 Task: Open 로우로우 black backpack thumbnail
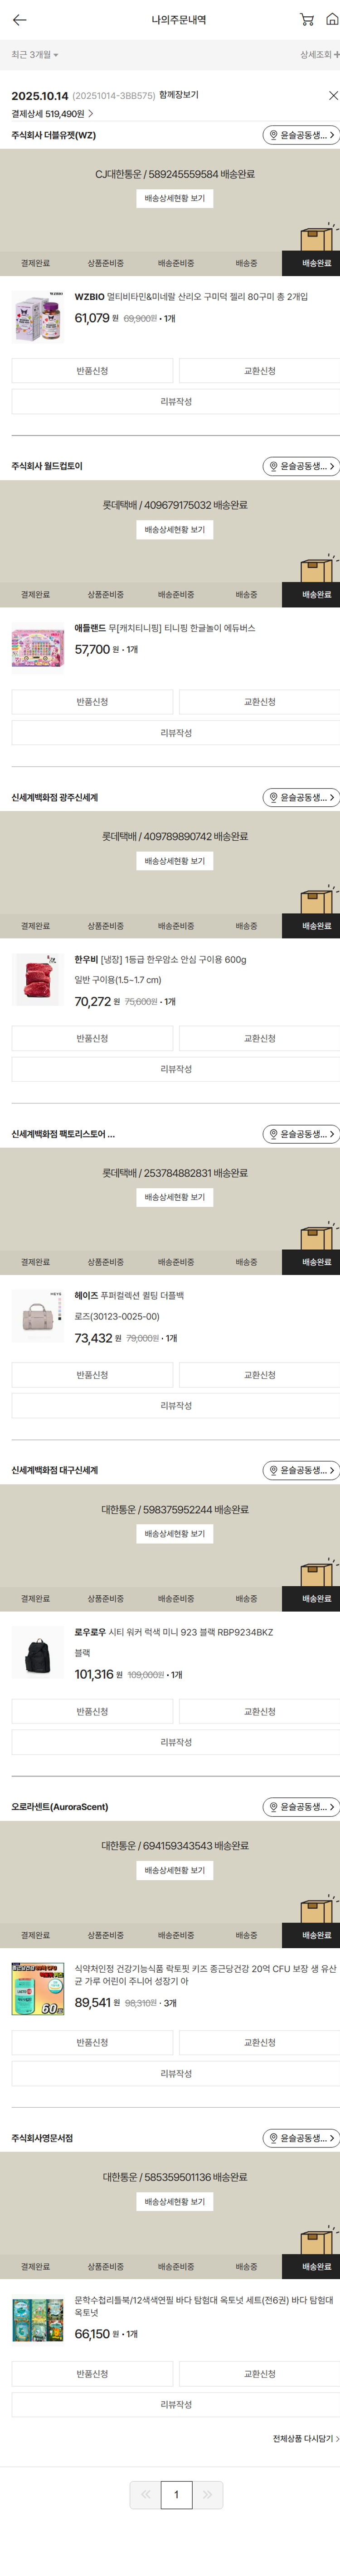[x=37, y=1651]
